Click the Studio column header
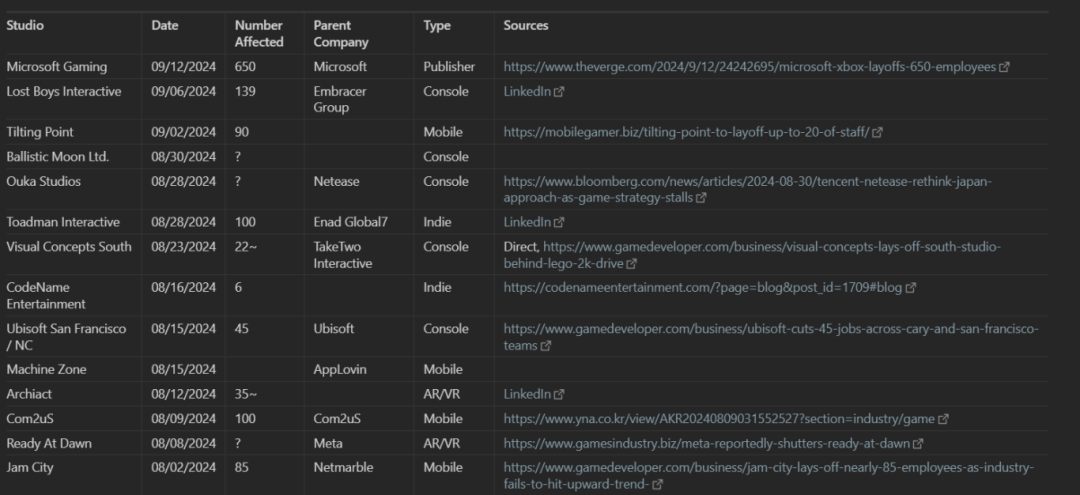The width and height of the screenshot is (1080, 495). click(x=25, y=25)
